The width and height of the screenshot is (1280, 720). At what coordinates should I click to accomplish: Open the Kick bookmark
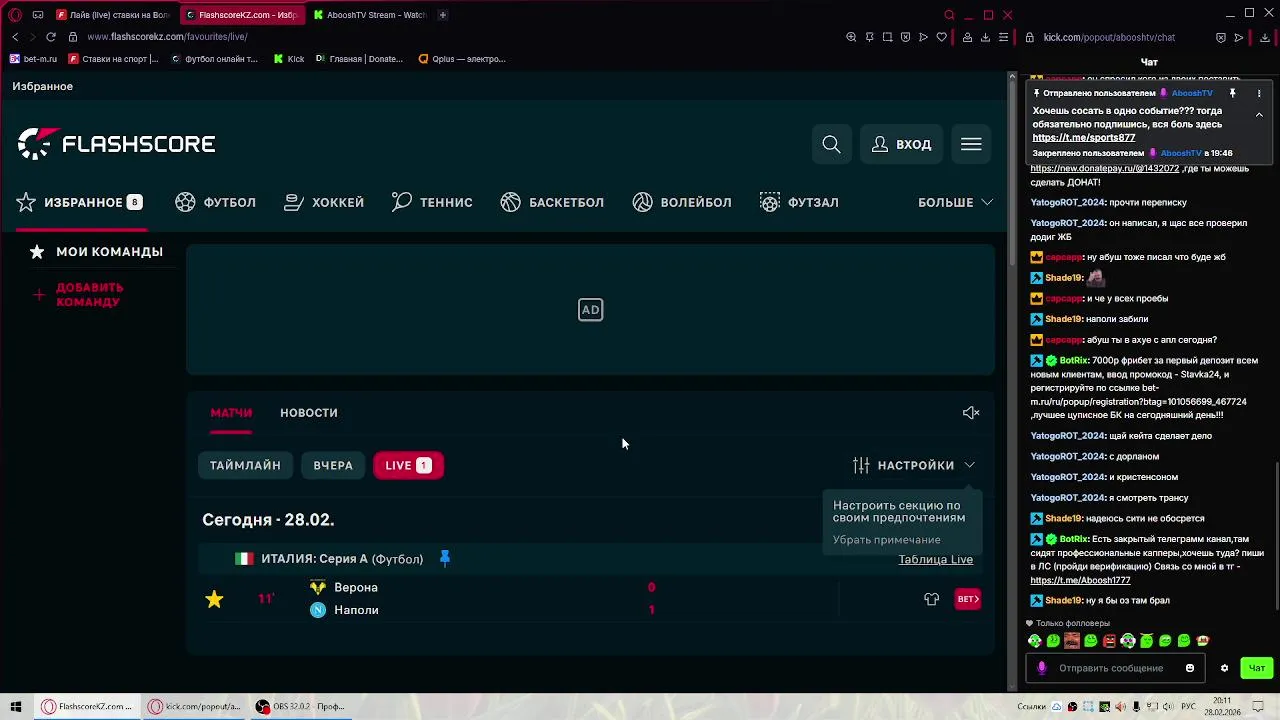289,59
